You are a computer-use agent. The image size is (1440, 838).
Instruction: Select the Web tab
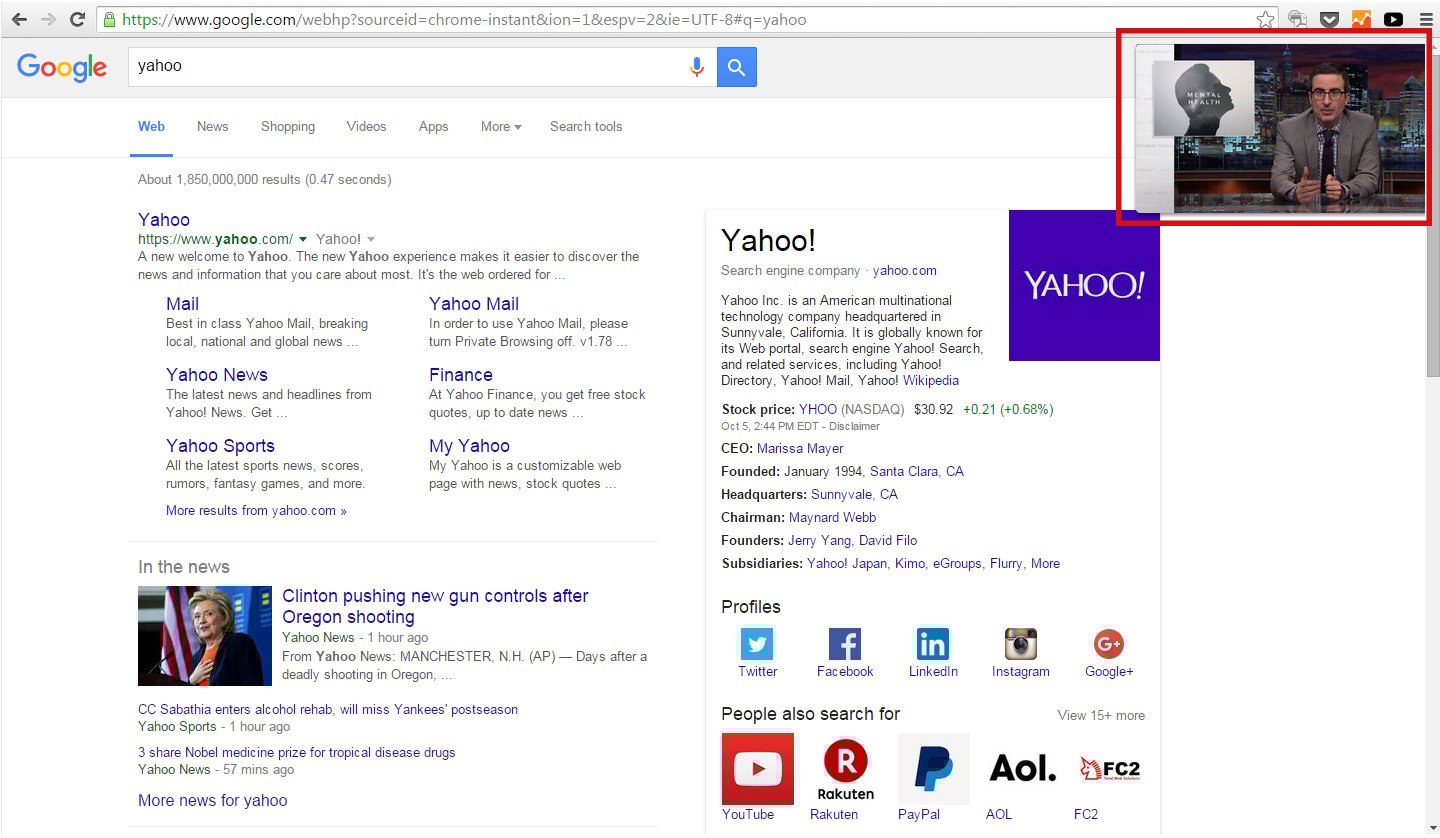(x=151, y=127)
